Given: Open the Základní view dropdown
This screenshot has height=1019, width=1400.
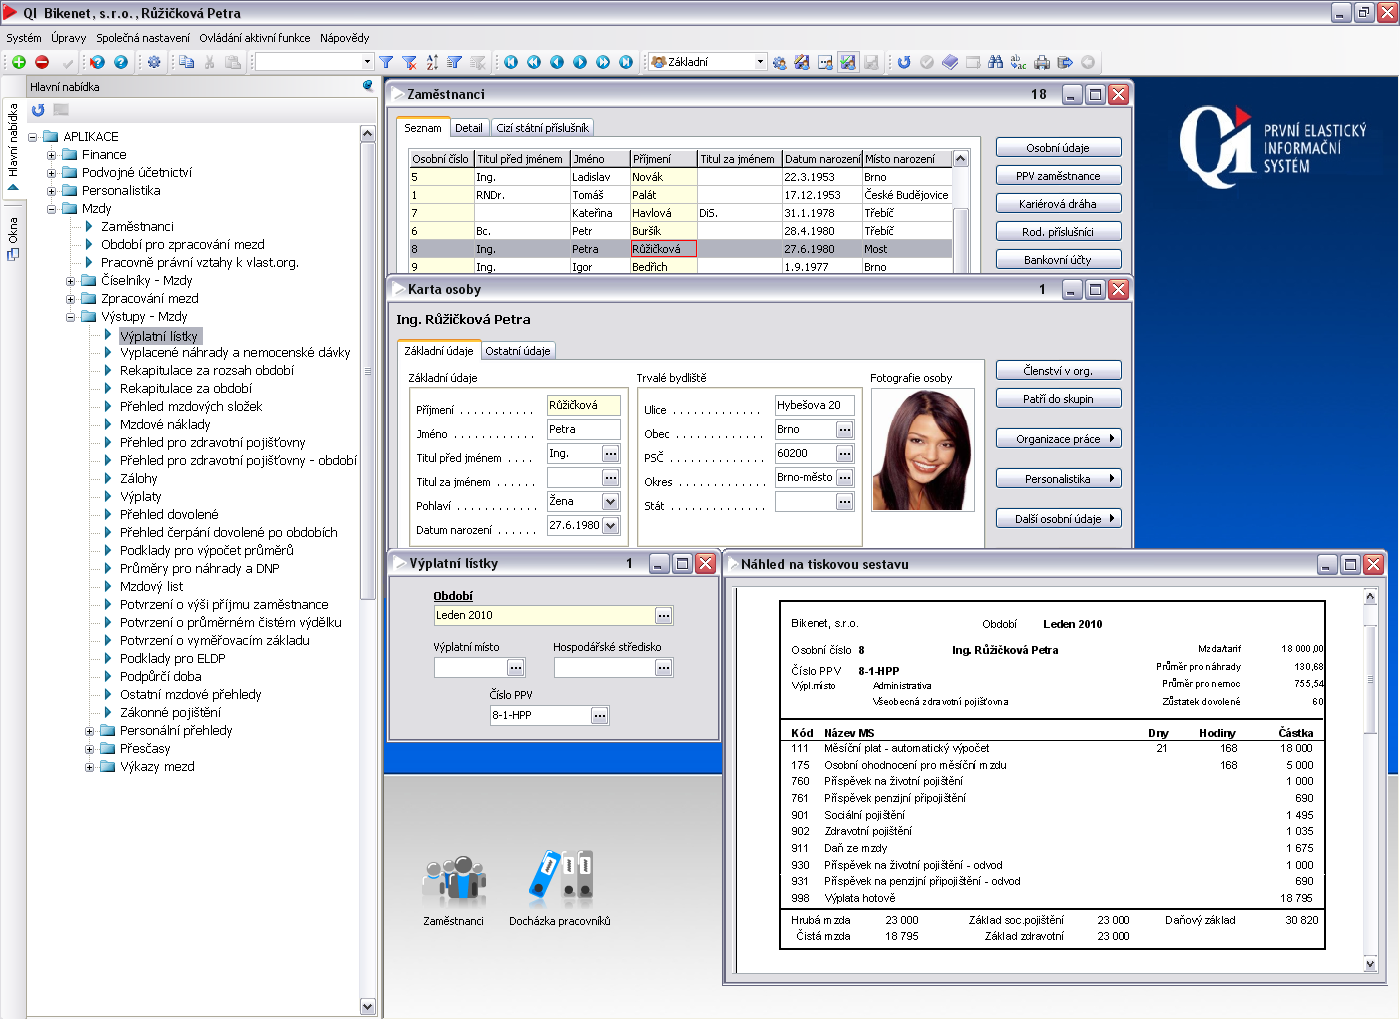Looking at the screenshot, I should tap(760, 62).
